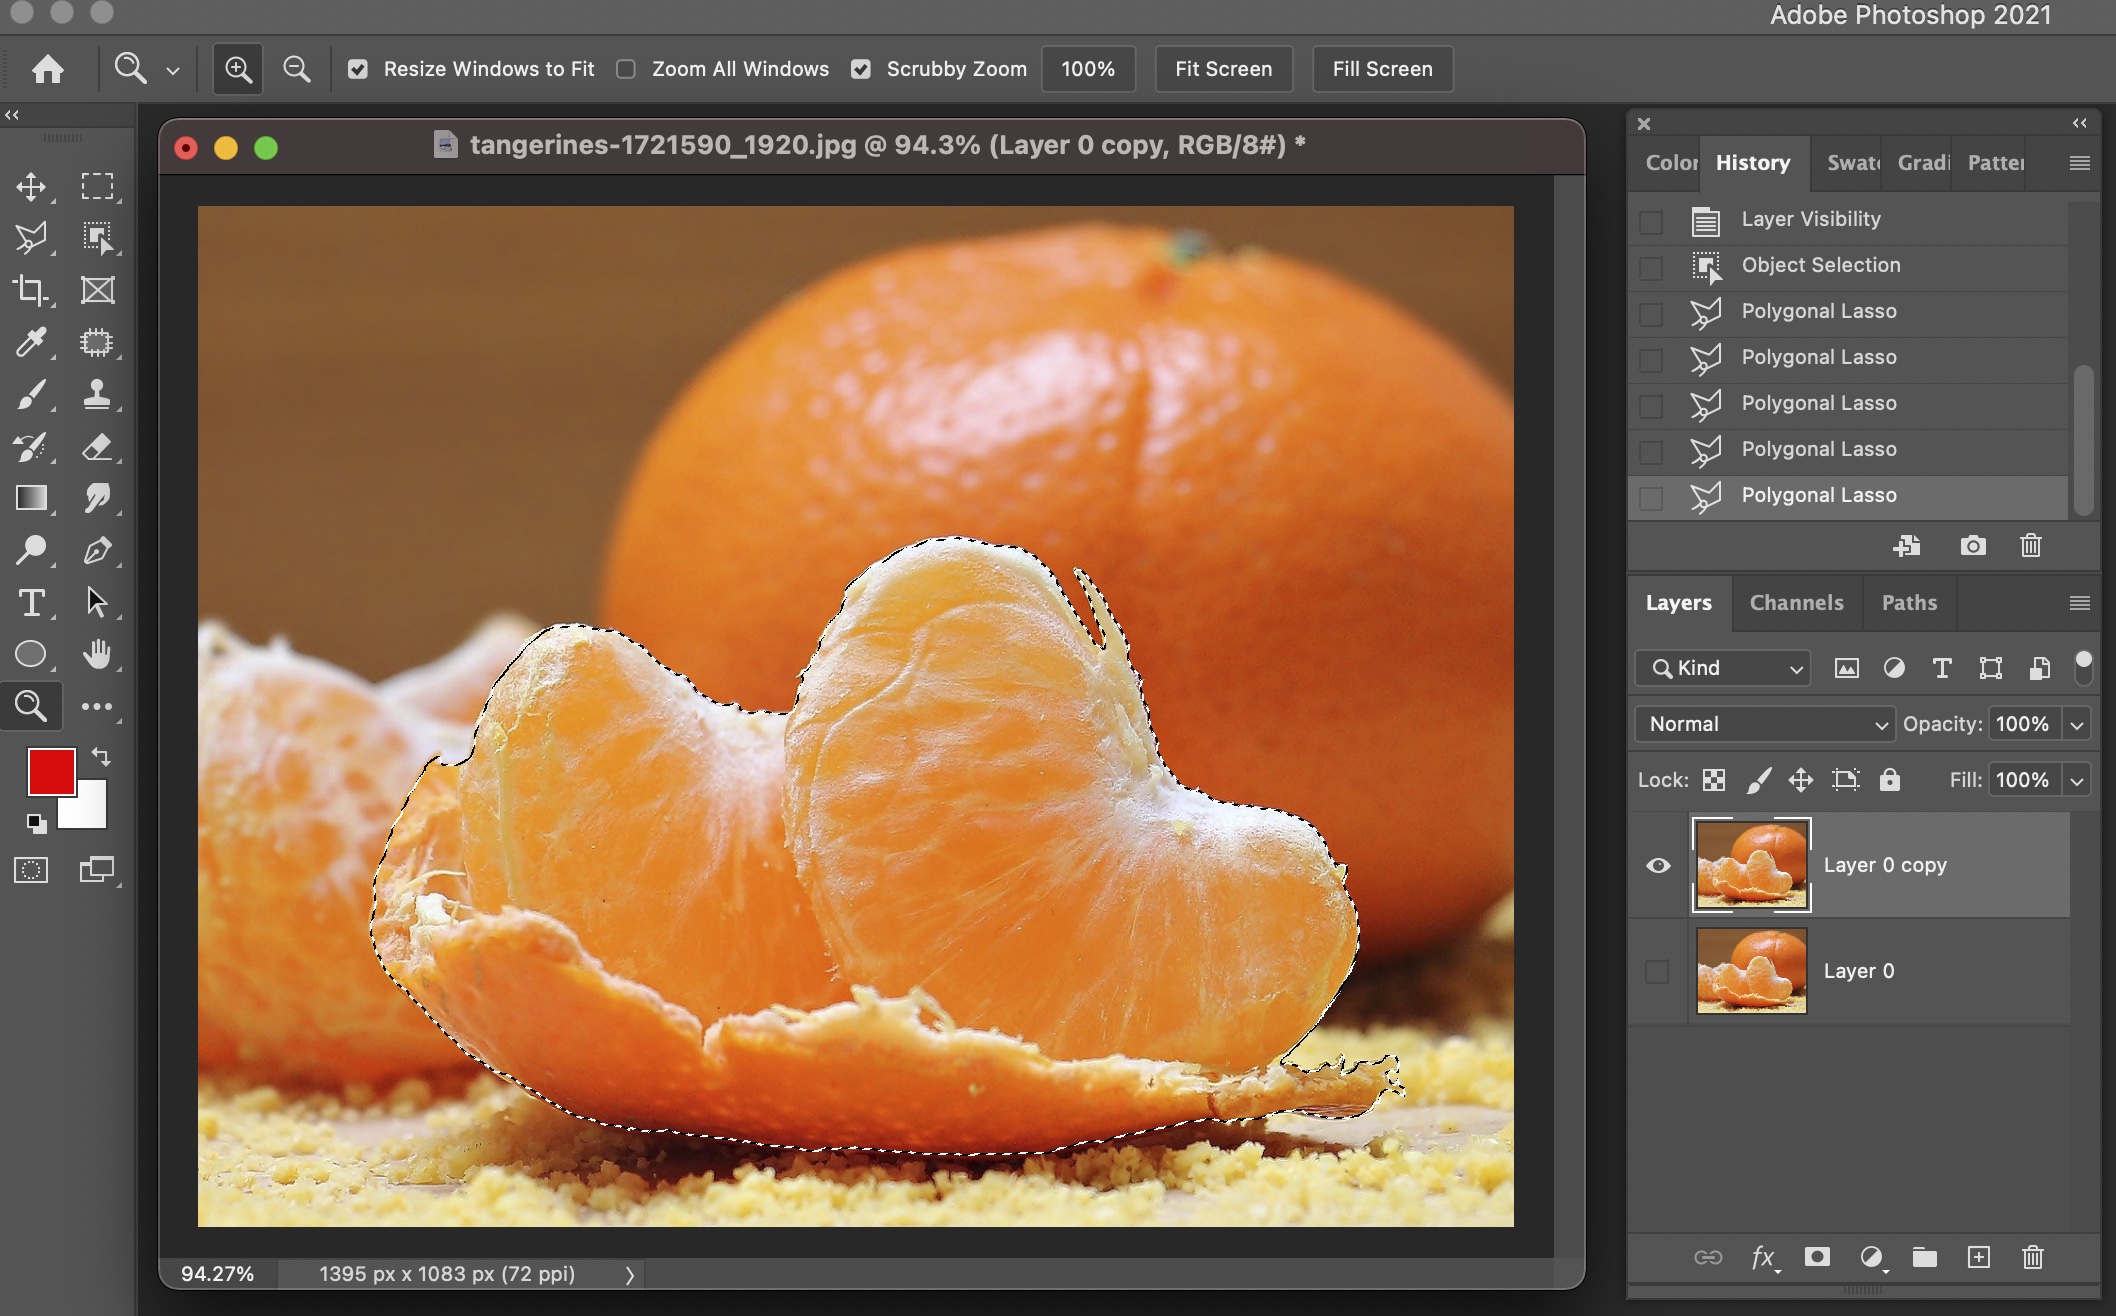Select the Eraser tool

(97, 447)
